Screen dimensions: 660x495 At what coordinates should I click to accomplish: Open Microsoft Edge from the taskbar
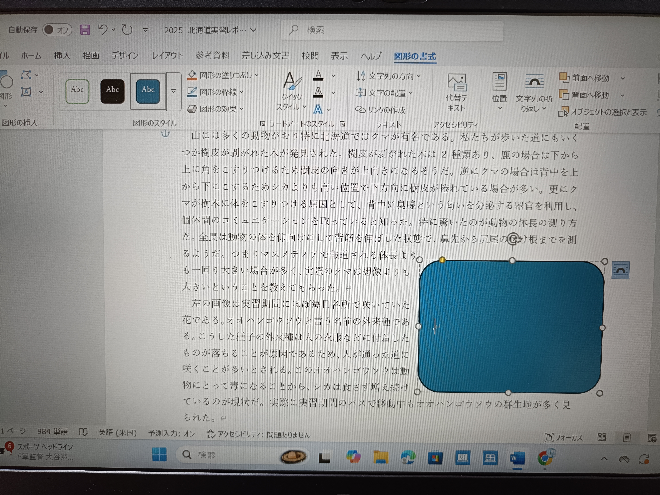pos(407,458)
